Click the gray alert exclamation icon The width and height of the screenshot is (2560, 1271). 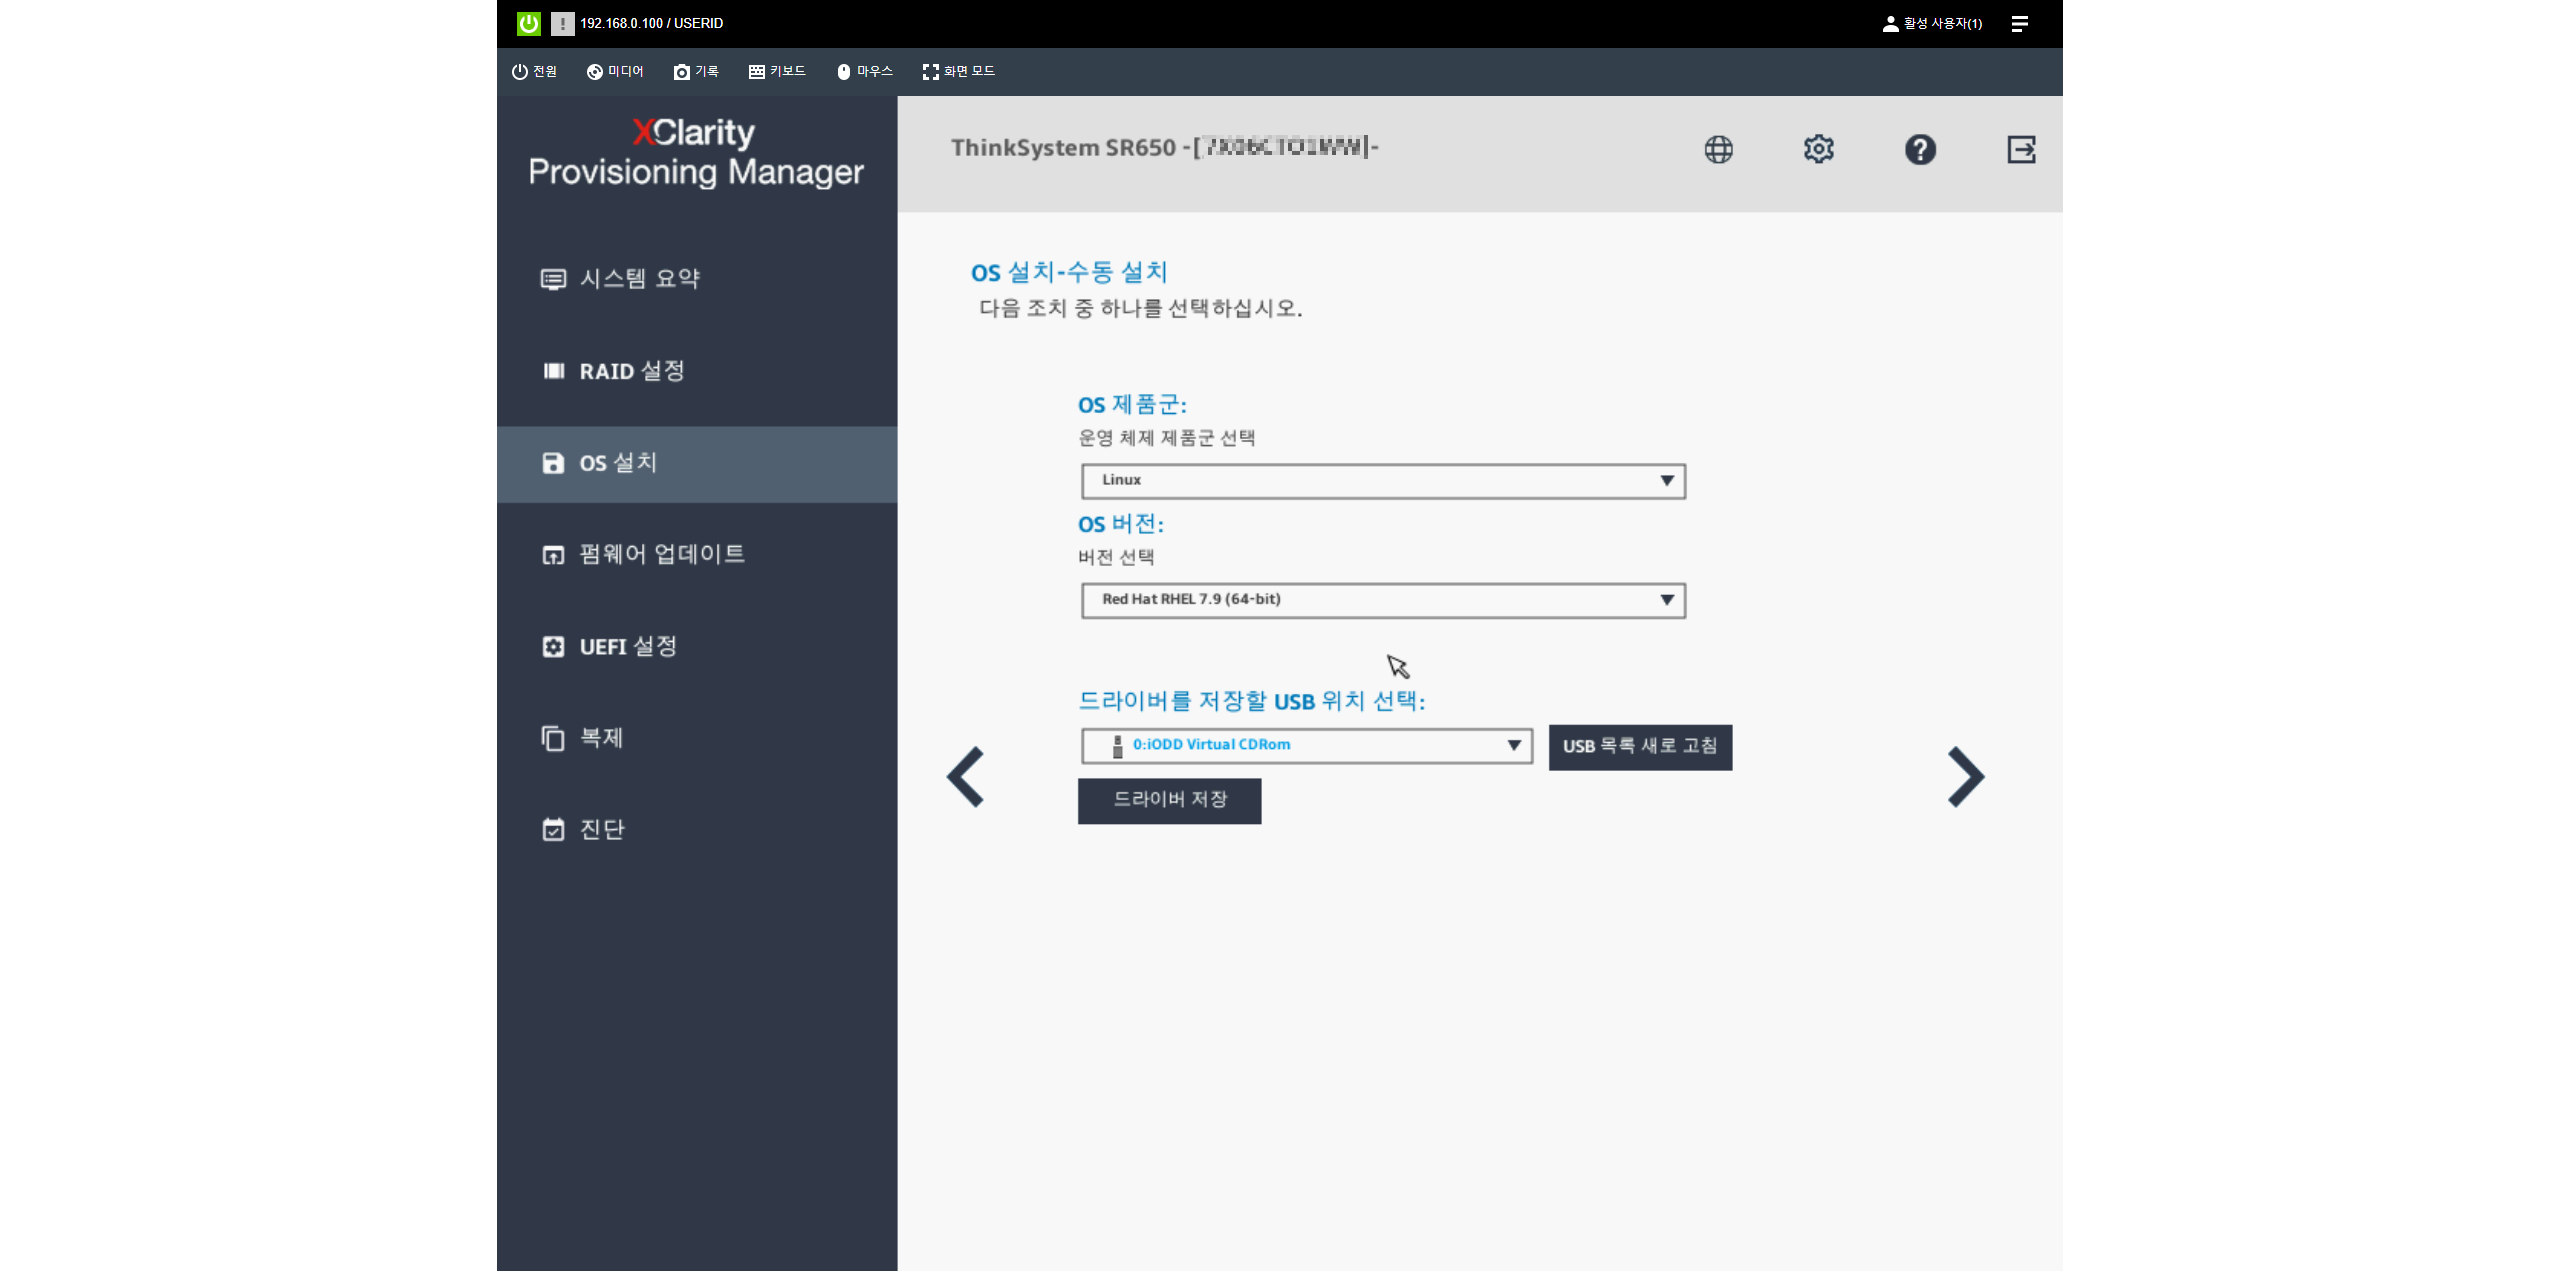[562, 23]
